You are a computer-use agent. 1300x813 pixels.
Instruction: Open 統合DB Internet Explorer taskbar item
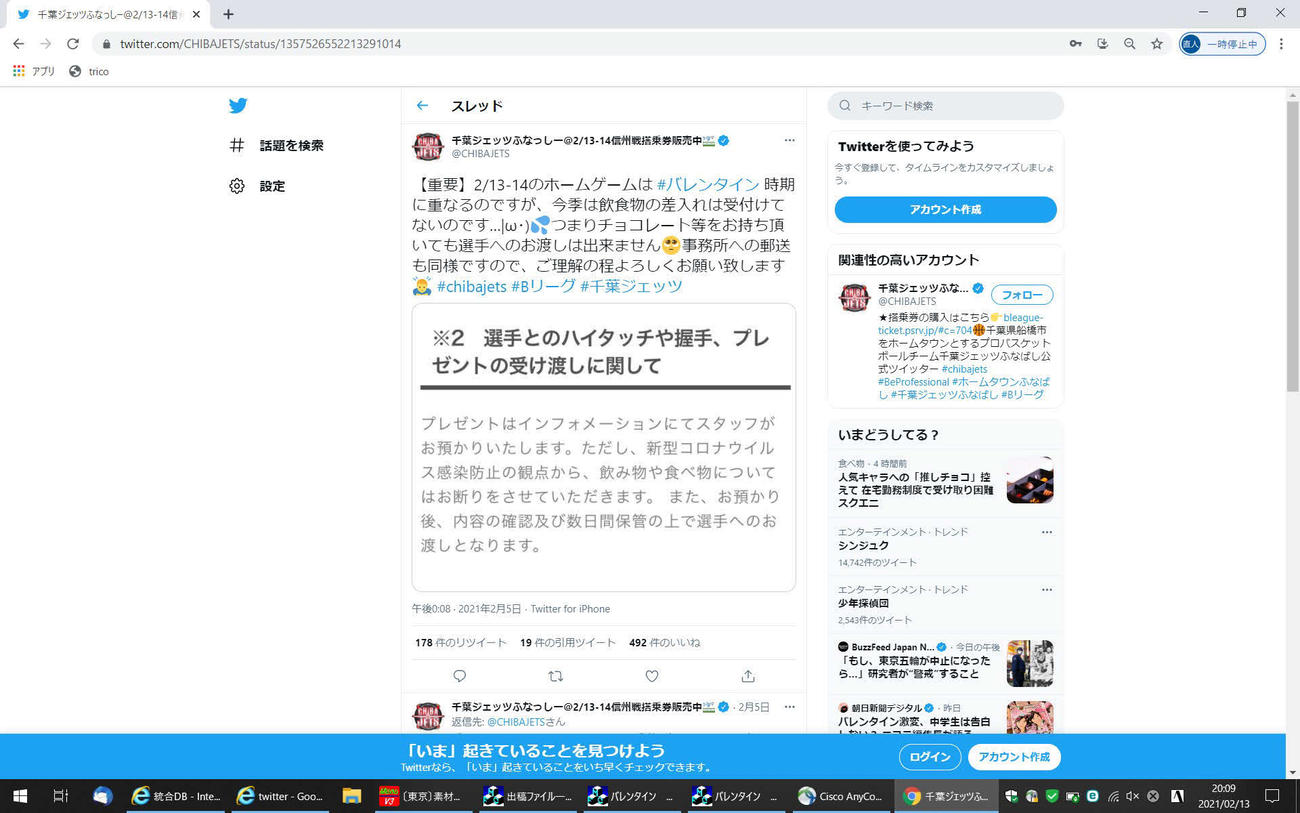(177, 796)
